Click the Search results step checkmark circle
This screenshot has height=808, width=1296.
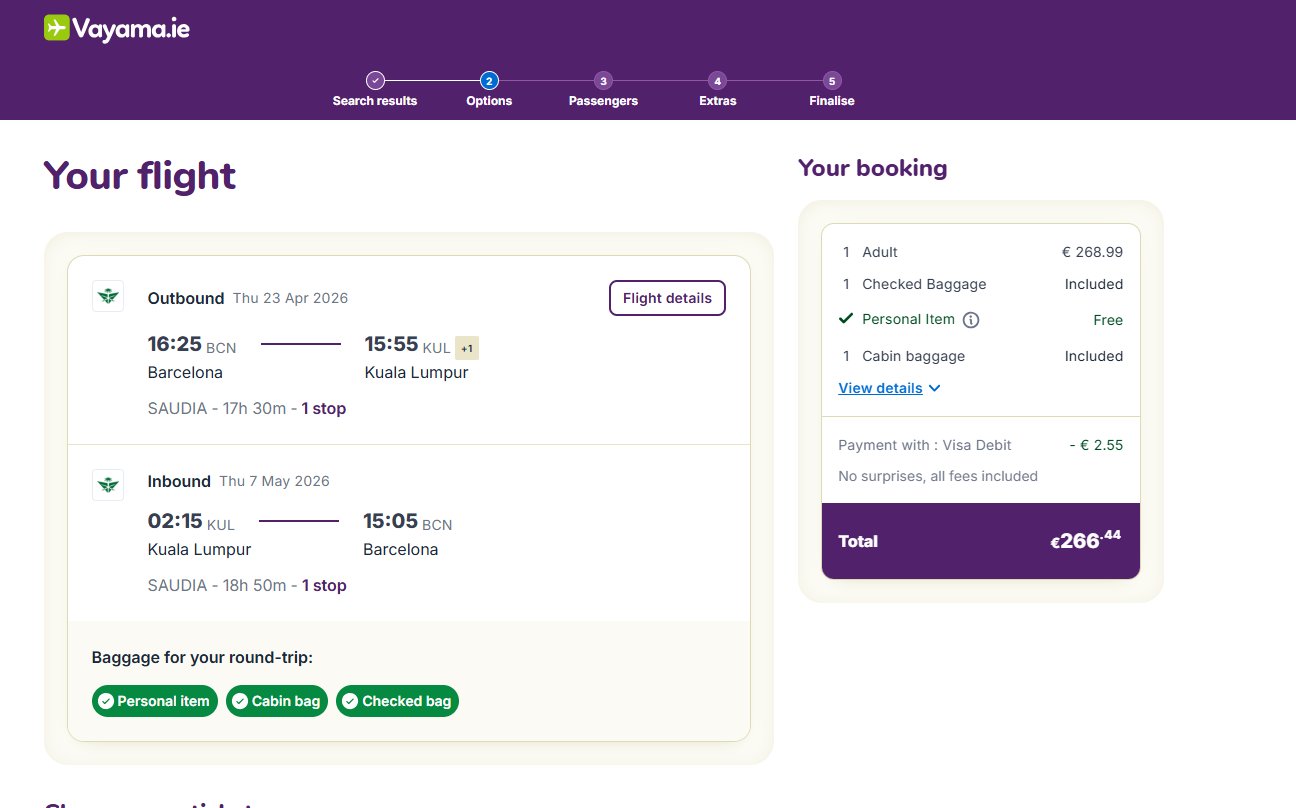[x=375, y=81]
